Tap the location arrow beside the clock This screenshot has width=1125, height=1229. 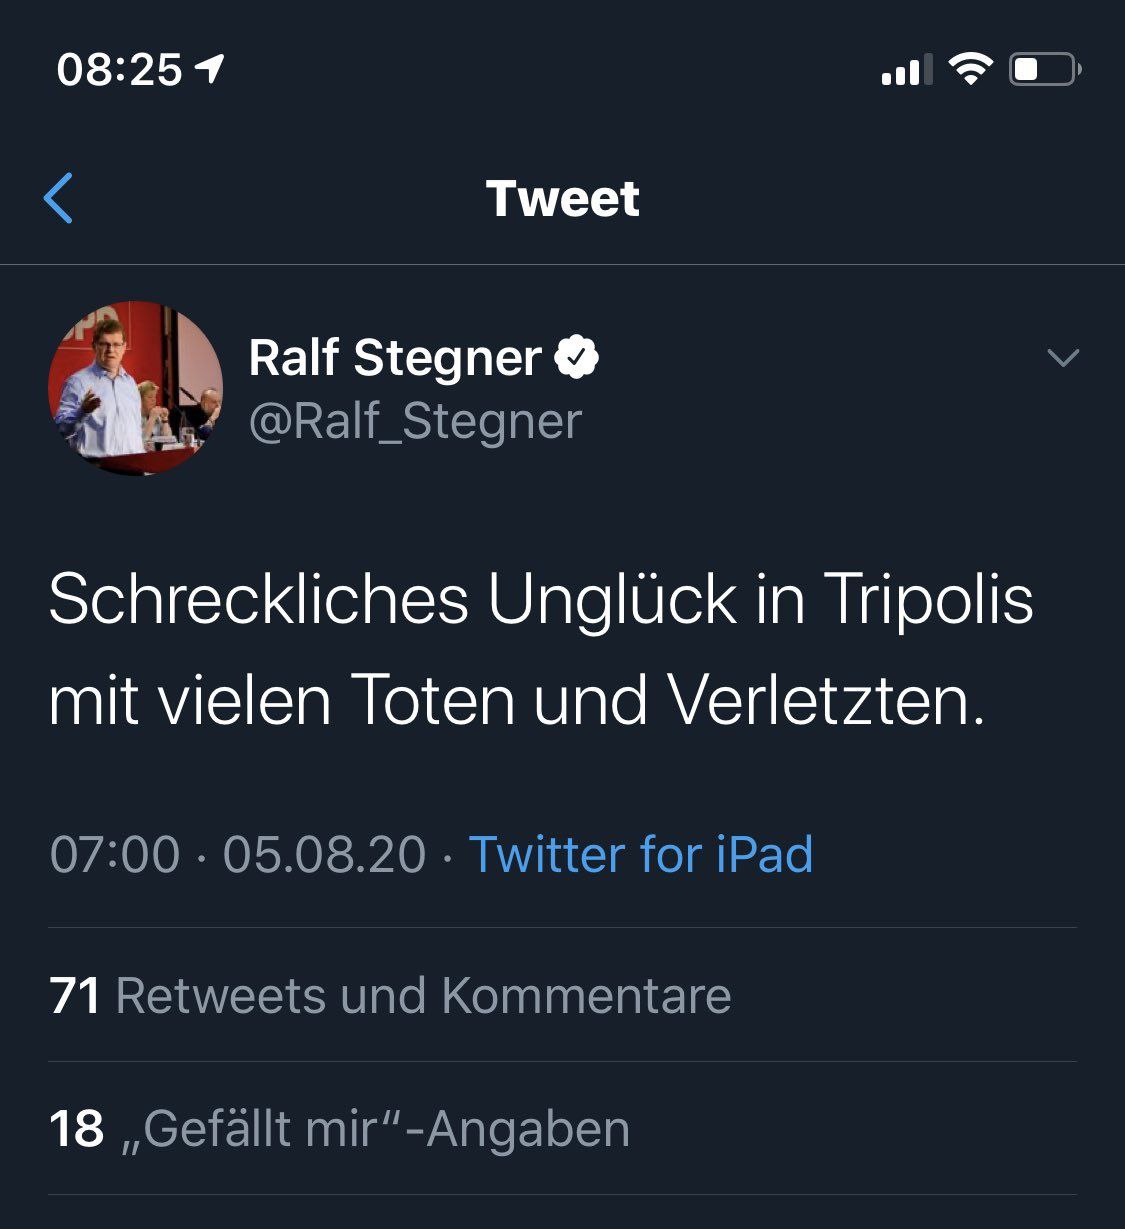(210, 69)
